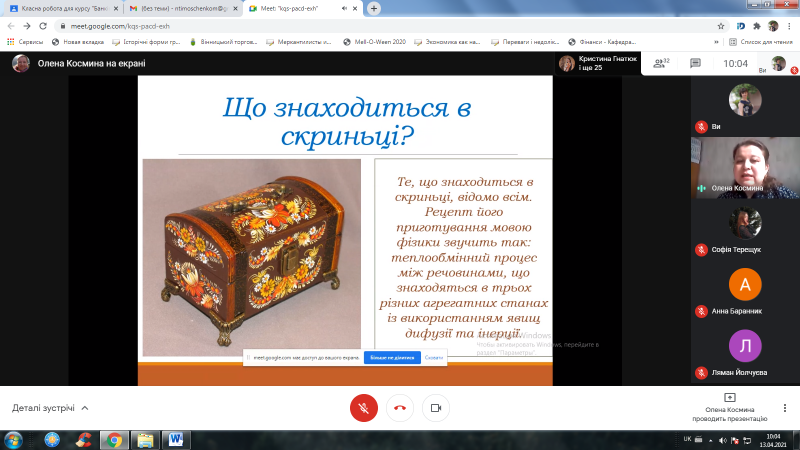Leave the call with the hang-up button
800x450 pixels.
[x=400, y=408]
